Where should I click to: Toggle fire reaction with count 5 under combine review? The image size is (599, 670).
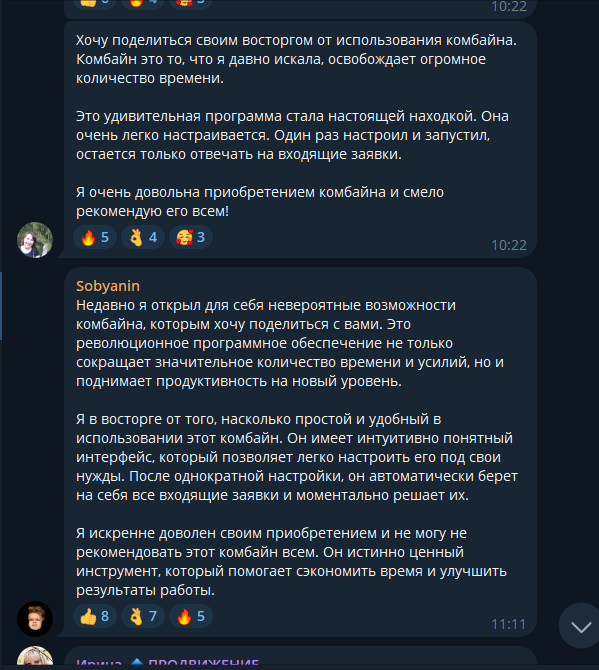pyautogui.click(x=95, y=237)
